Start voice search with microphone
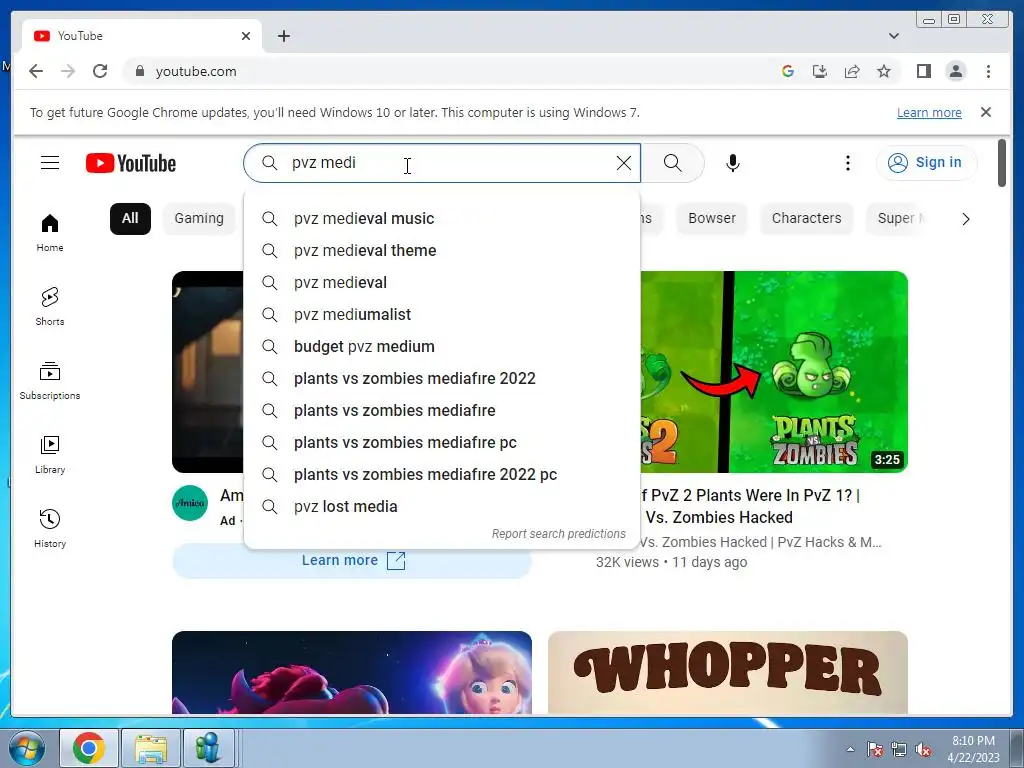The width and height of the screenshot is (1024, 768). point(733,163)
